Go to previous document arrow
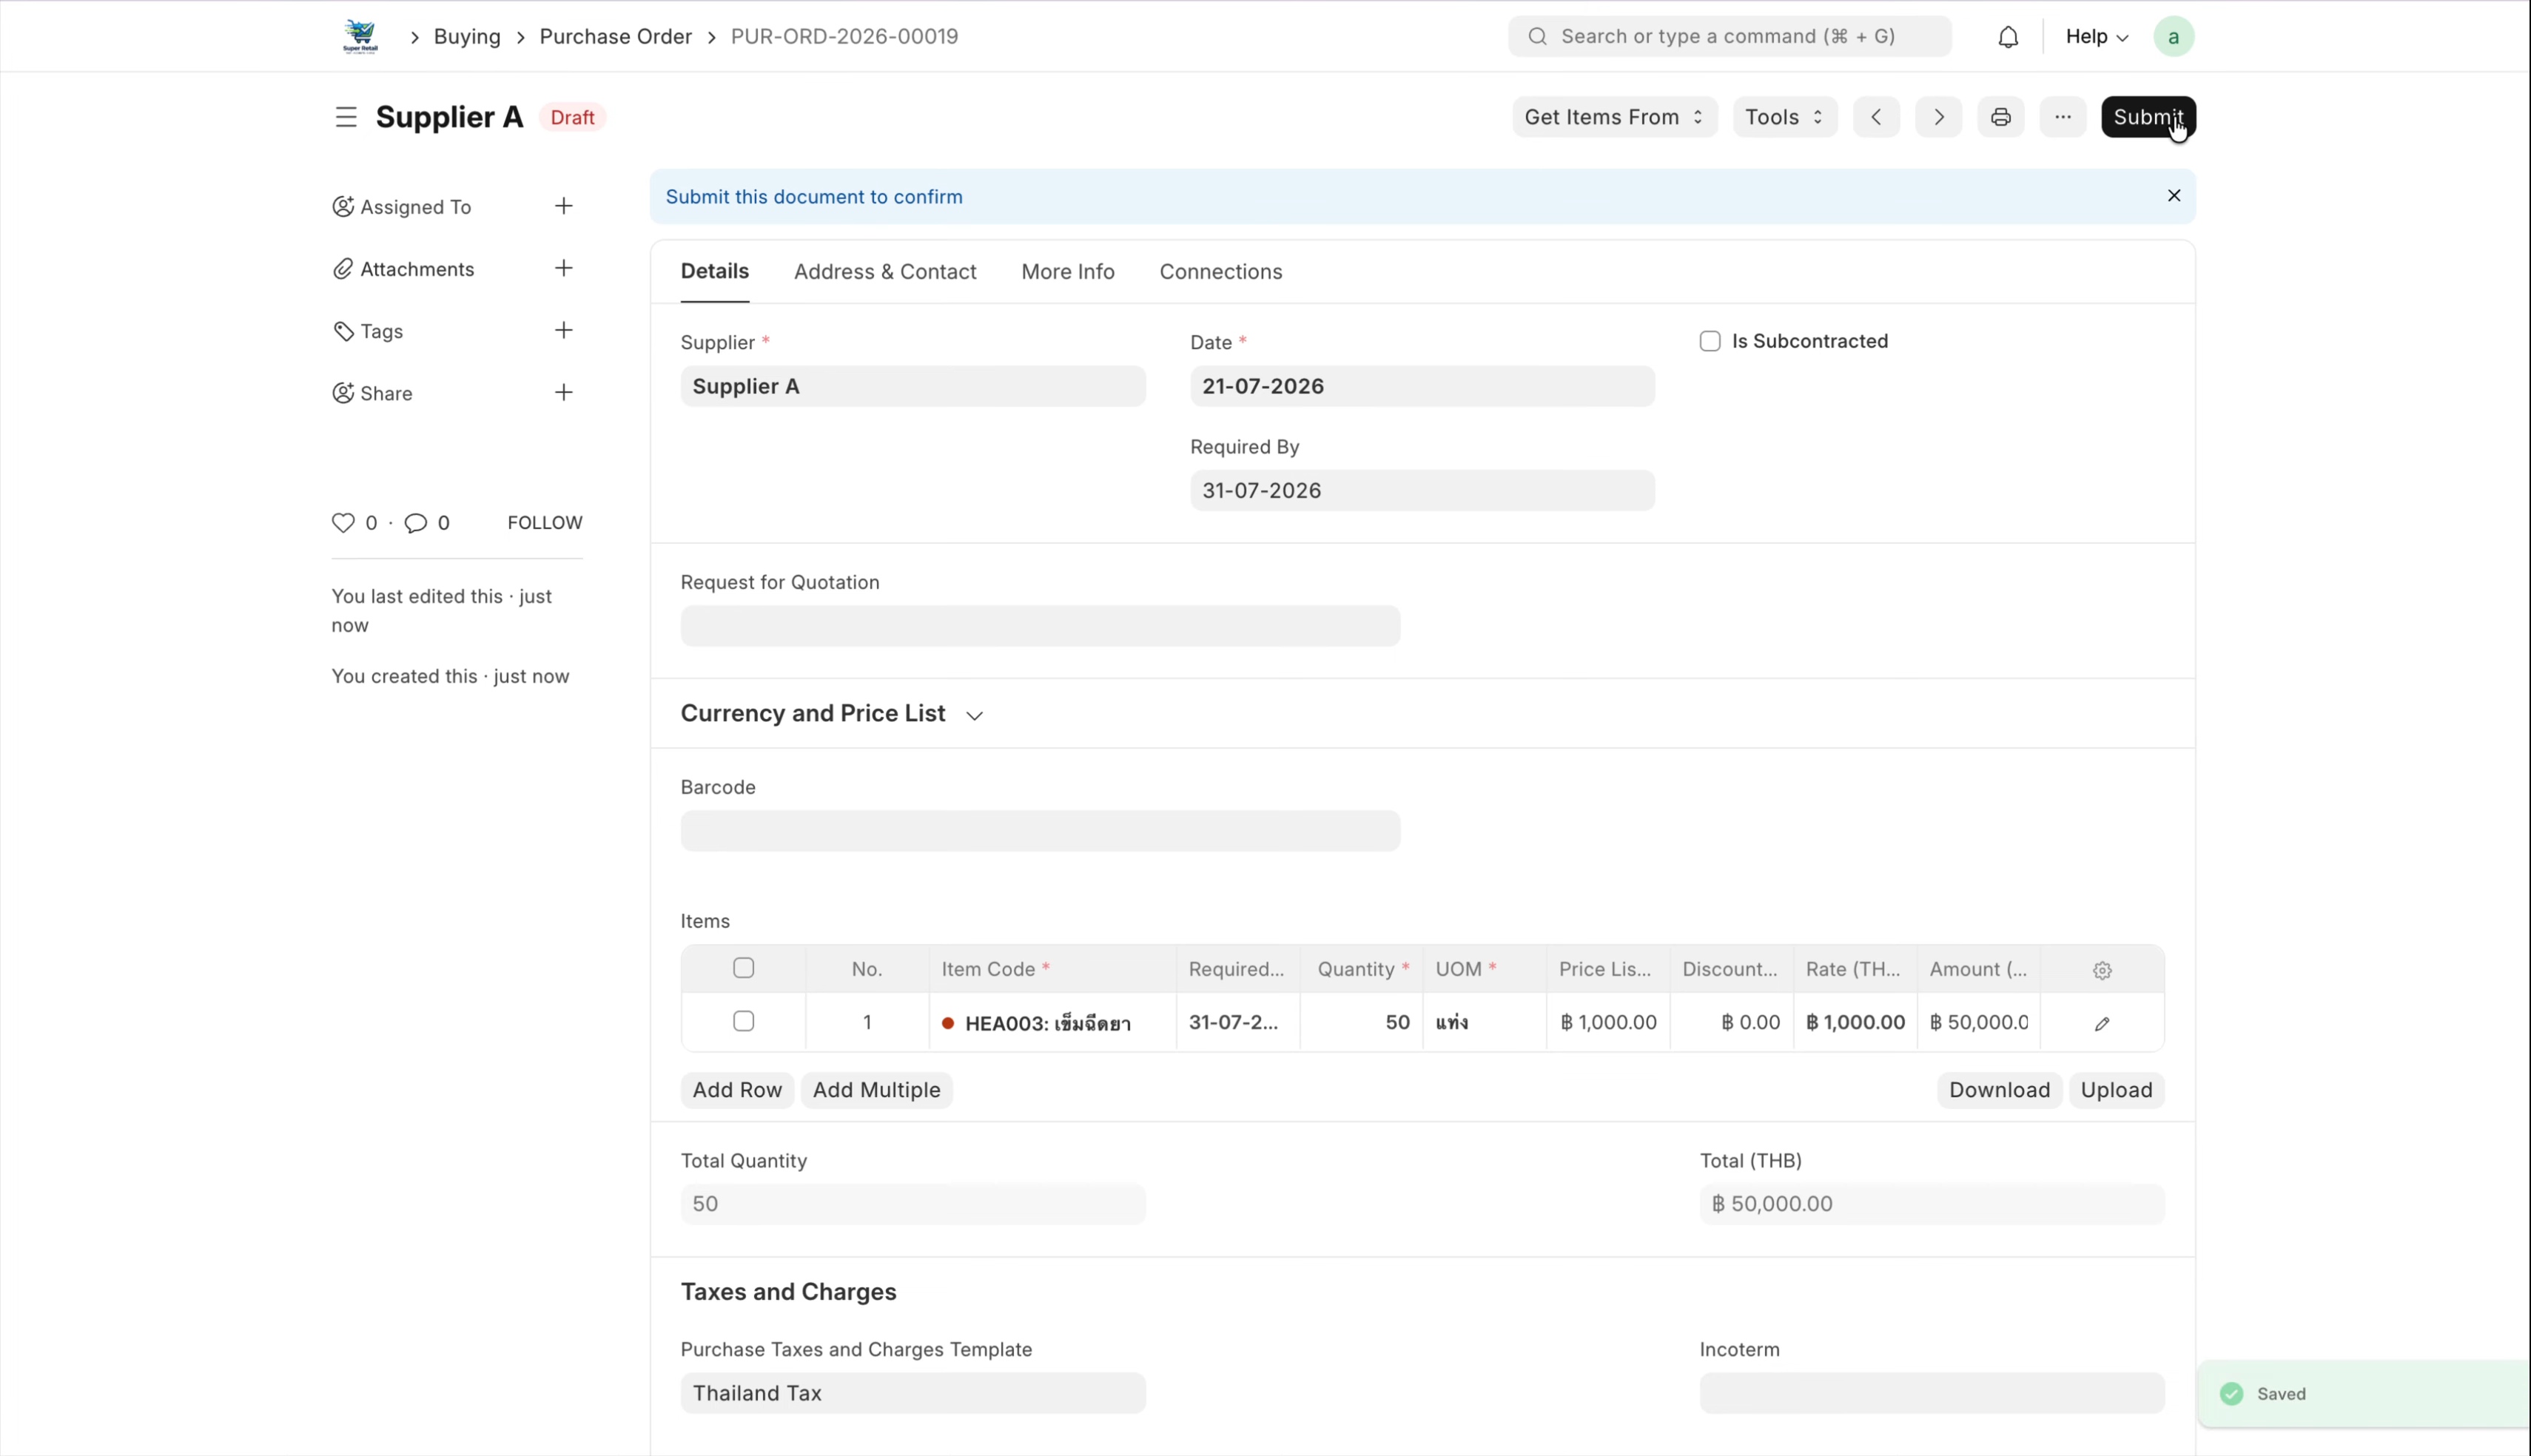The width and height of the screenshot is (2531, 1456). tap(1876, 117)
